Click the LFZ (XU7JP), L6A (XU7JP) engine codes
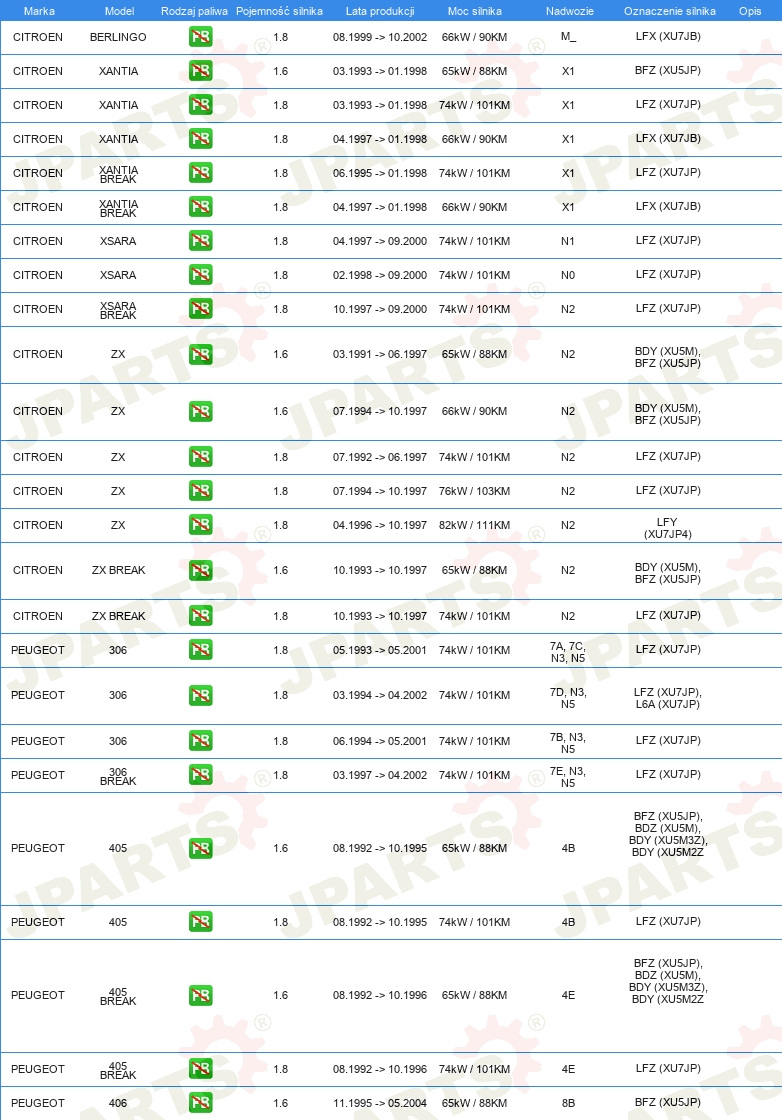 (668, 698)
